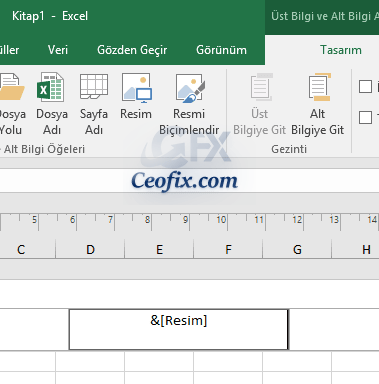Image resolution: width=379 pixels, height=384 pixels.
Task: Insert the Dosya Yolu (file path) element
Action: (12, 103)
